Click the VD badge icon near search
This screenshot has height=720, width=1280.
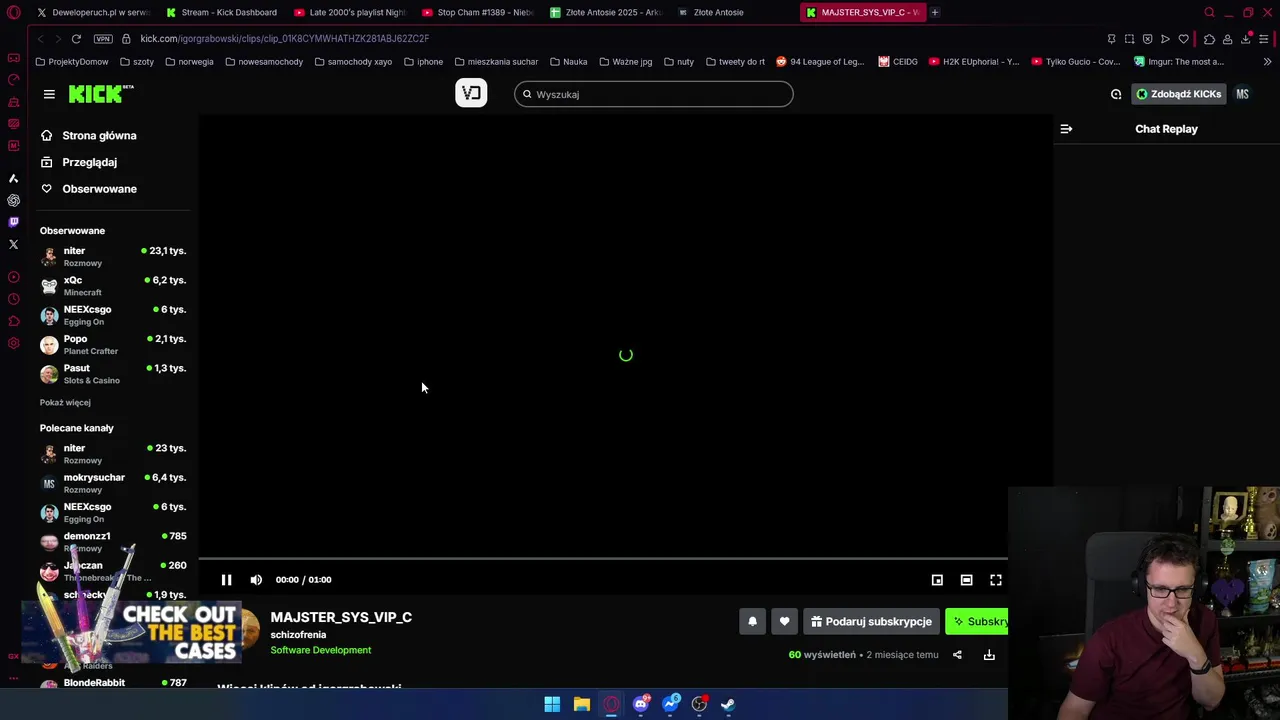click(x=471, y=93)
